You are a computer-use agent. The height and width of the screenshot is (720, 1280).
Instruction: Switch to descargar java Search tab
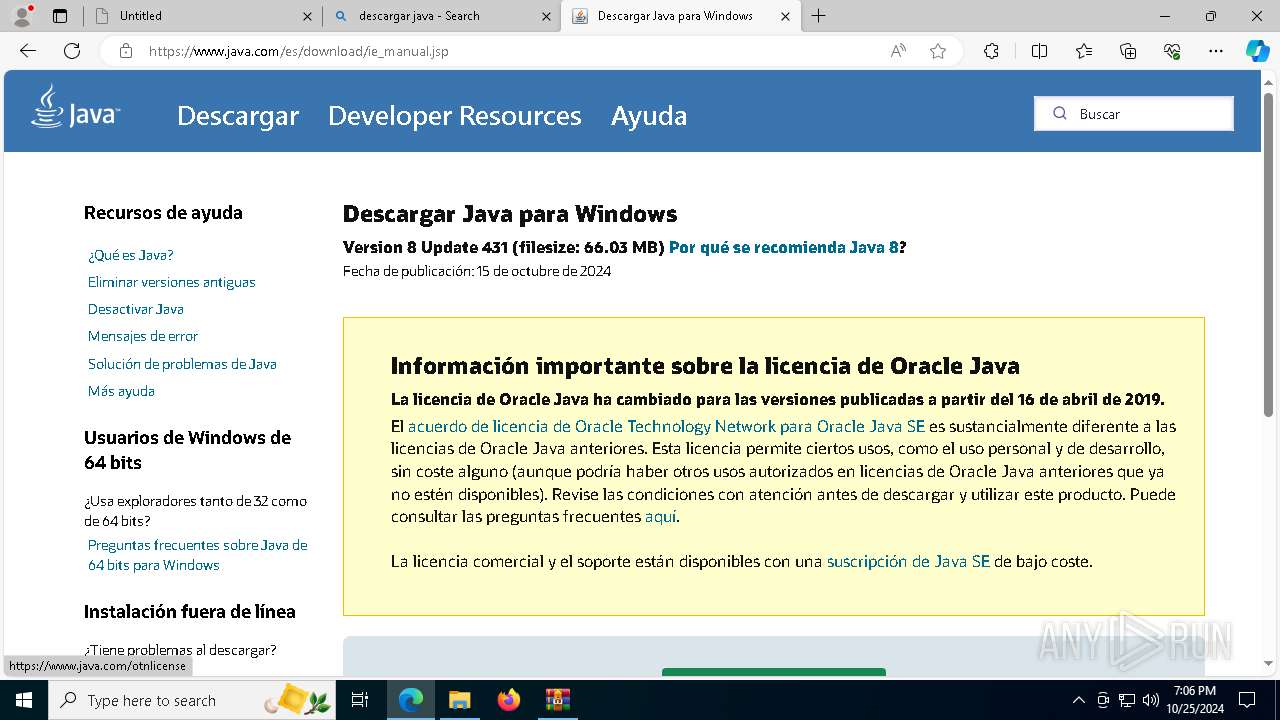coord(441,16)
